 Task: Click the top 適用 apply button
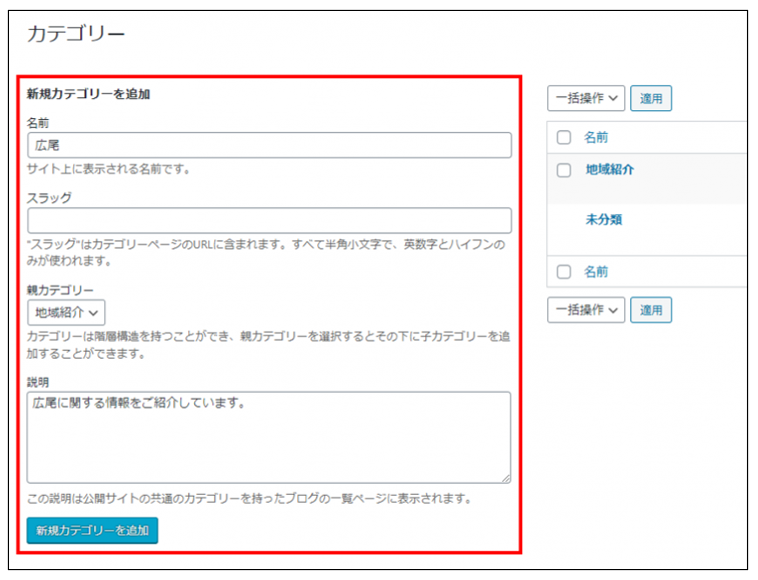point(651,98)
